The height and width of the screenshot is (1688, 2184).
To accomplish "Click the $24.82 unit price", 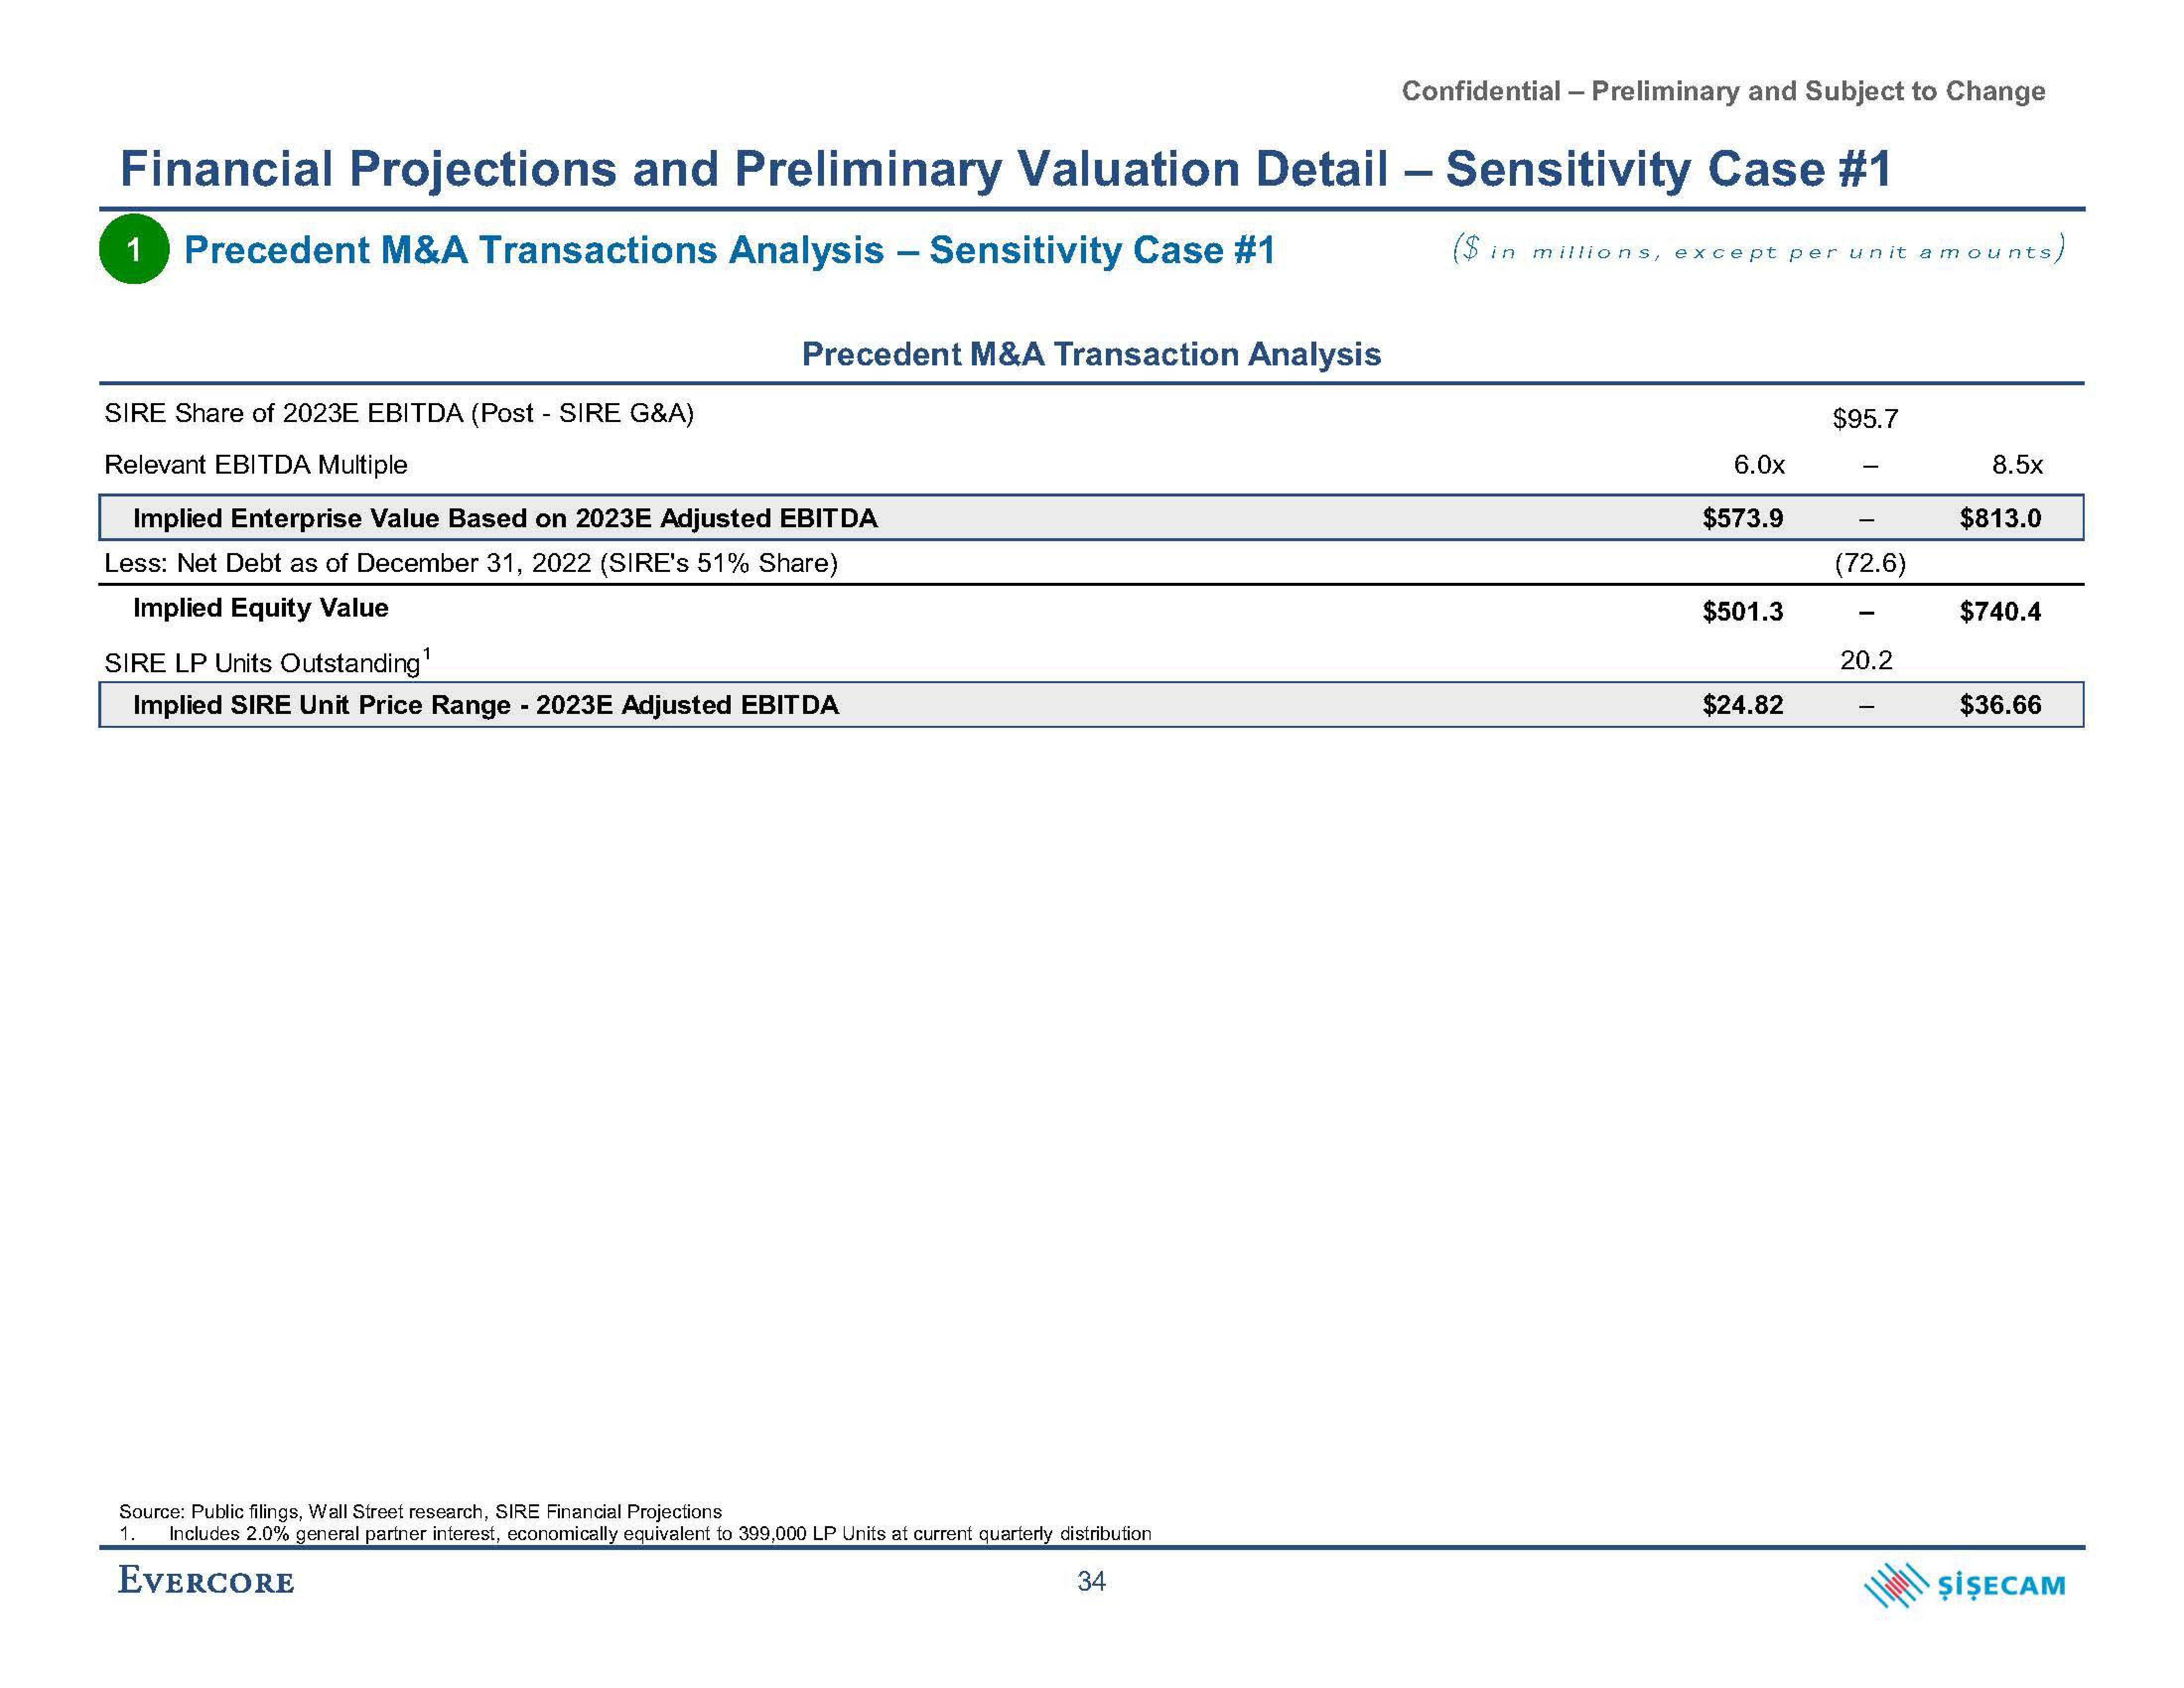I will click(1743, 705).
